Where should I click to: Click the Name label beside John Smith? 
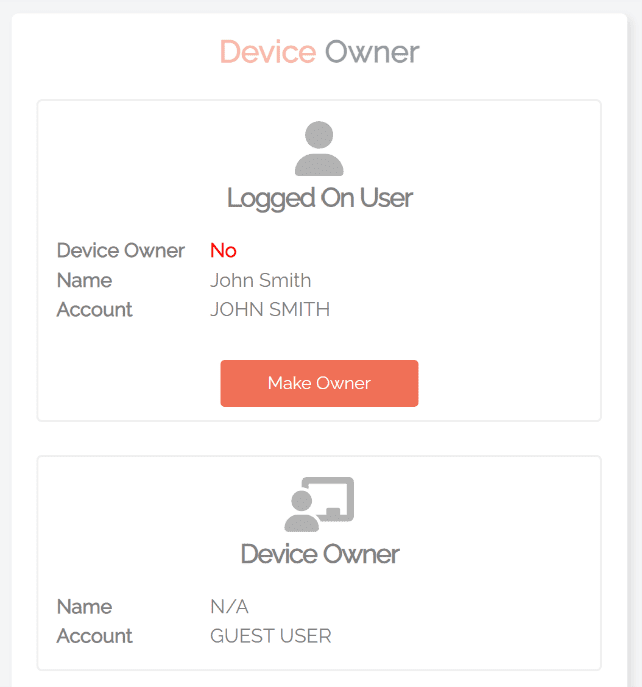[x=84, y=280]
